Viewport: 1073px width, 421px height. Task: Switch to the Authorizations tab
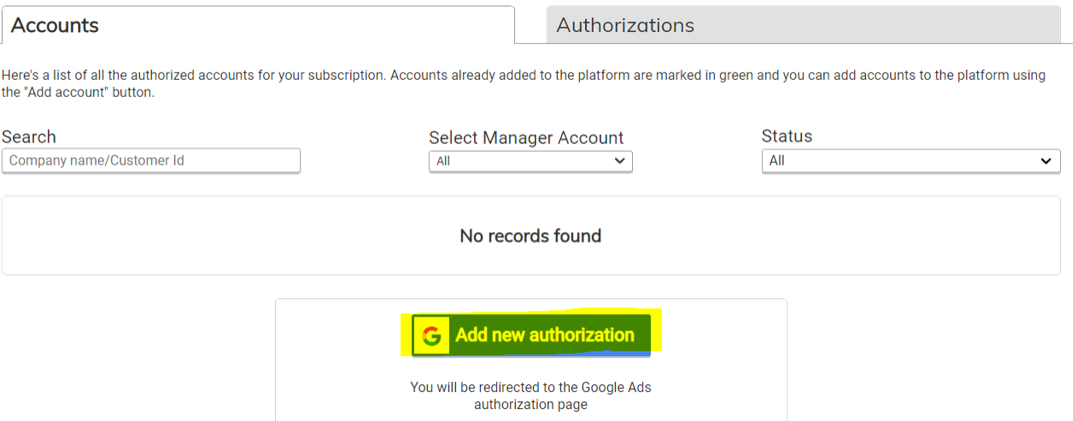pos(625,25)
